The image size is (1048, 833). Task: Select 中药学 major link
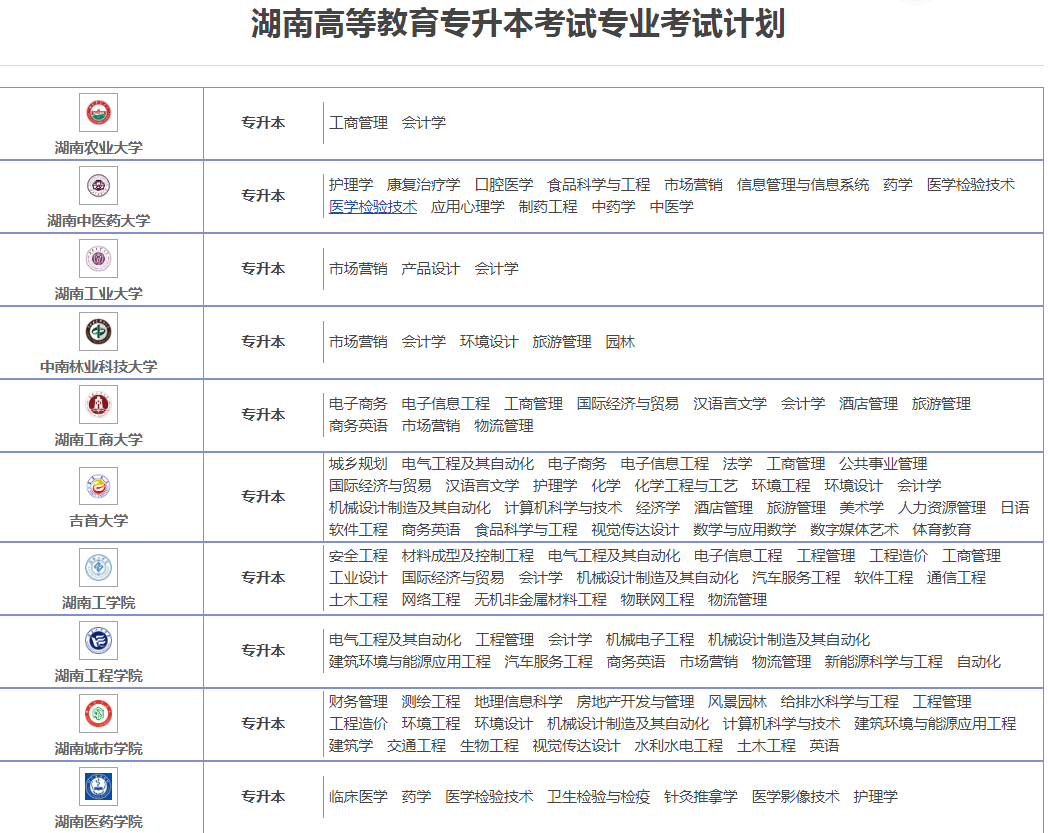pyautogui.click(x=614, y=207)
